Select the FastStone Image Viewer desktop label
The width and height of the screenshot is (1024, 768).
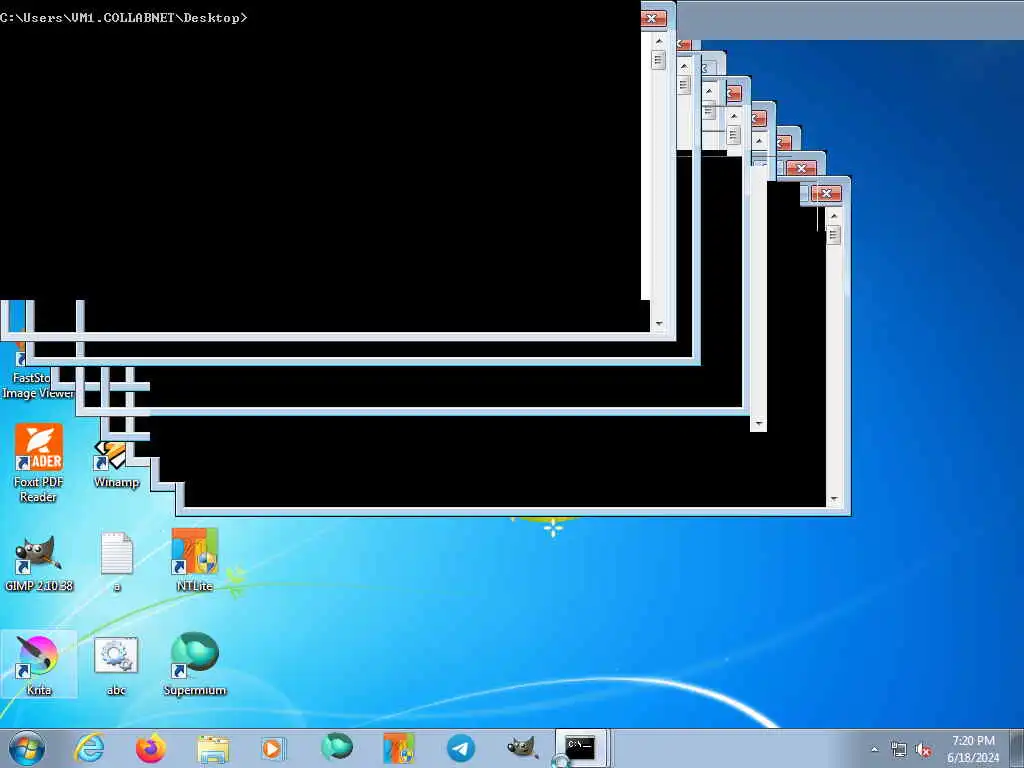38,385
